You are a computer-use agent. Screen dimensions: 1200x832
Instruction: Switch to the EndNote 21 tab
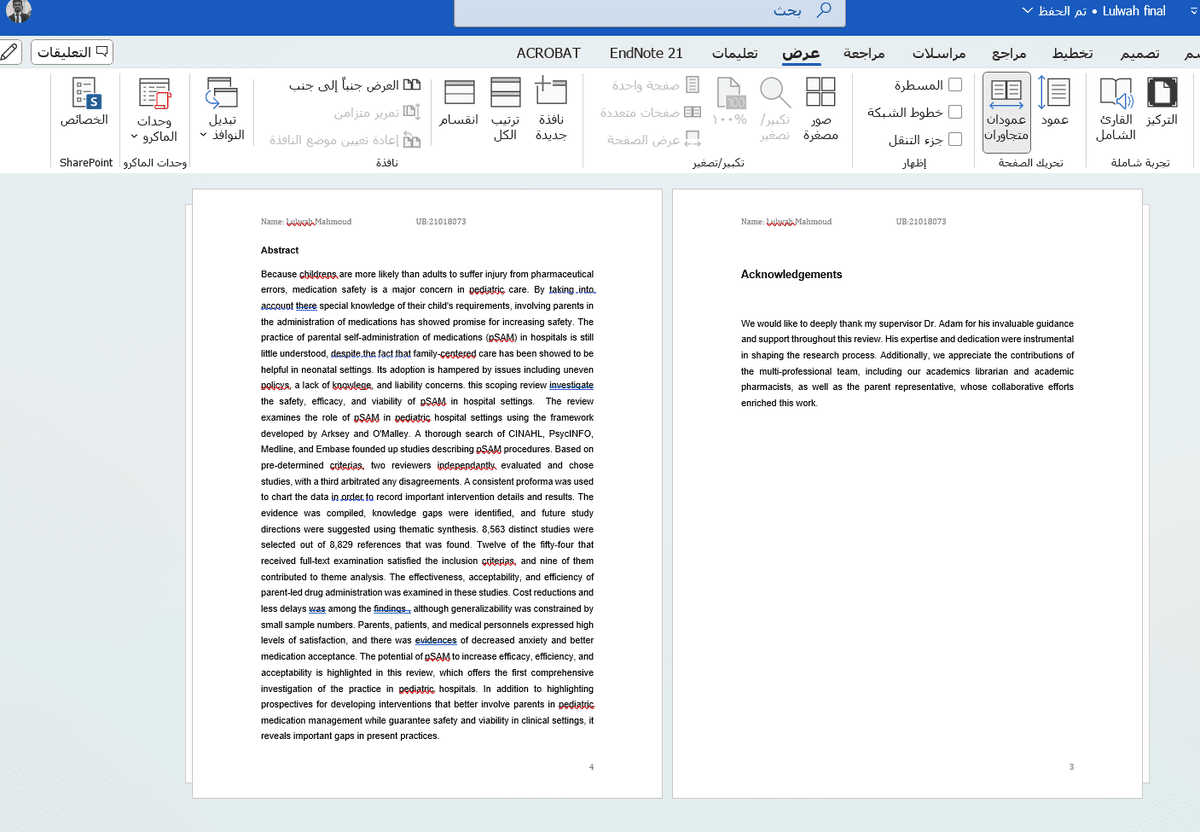click(646, 53)
